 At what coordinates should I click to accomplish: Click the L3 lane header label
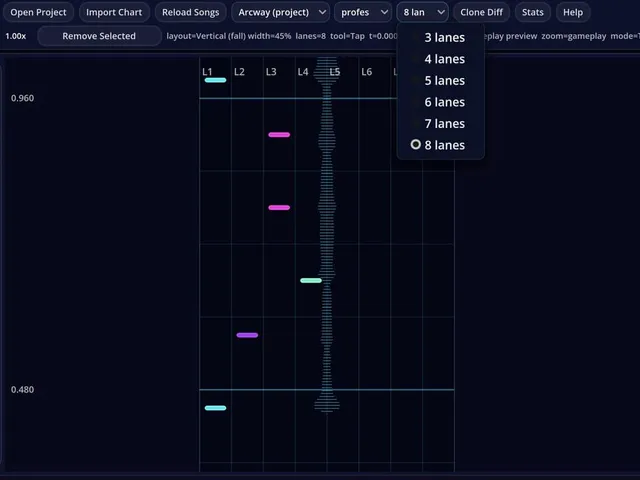[271, 72]
